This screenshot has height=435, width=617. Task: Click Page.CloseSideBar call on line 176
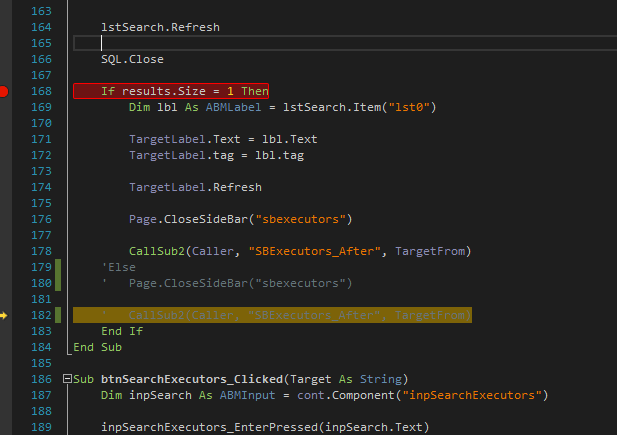pyautogui.click(x=240, y=219)
